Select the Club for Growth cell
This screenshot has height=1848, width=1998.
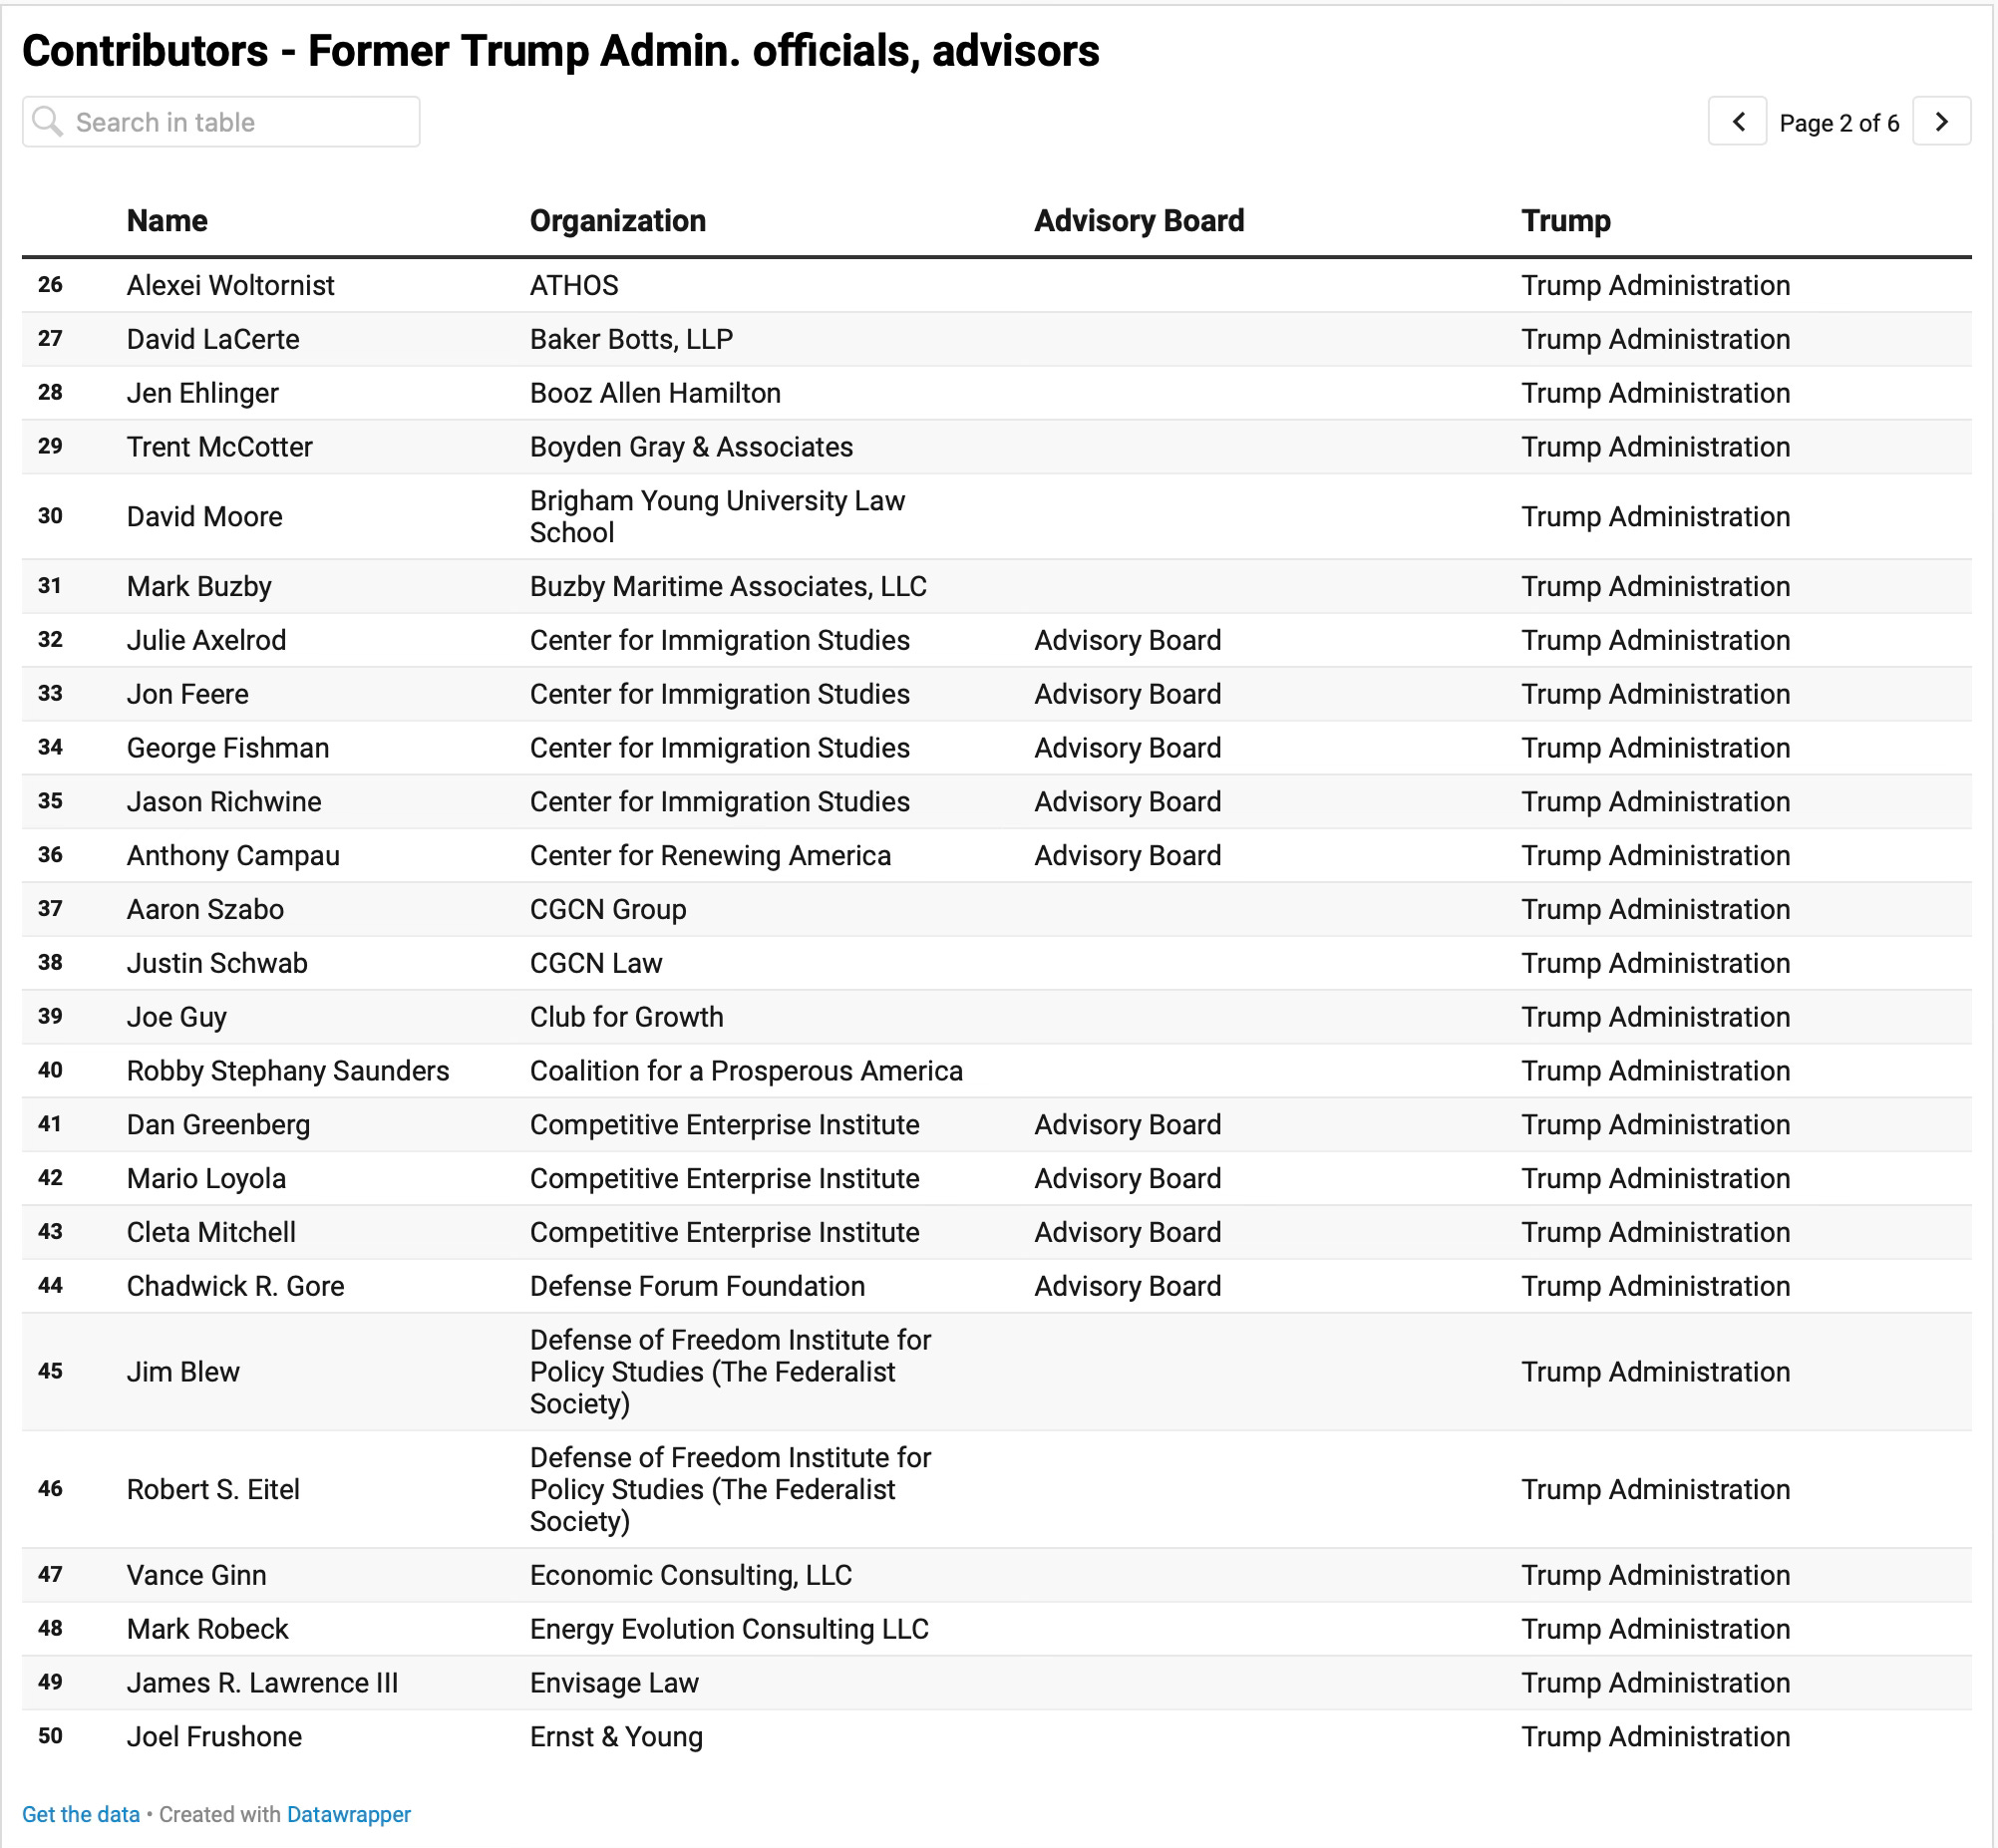[627, 1017]
